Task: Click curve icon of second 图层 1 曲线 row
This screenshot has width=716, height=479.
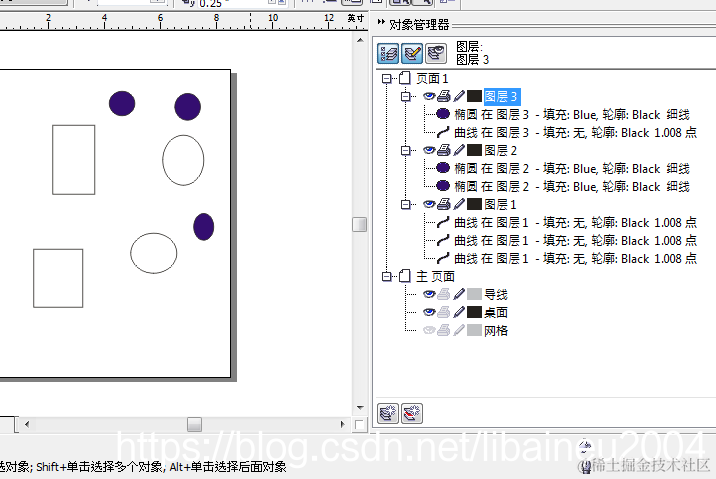Action: pyautogui.click(x=443, y=240)
